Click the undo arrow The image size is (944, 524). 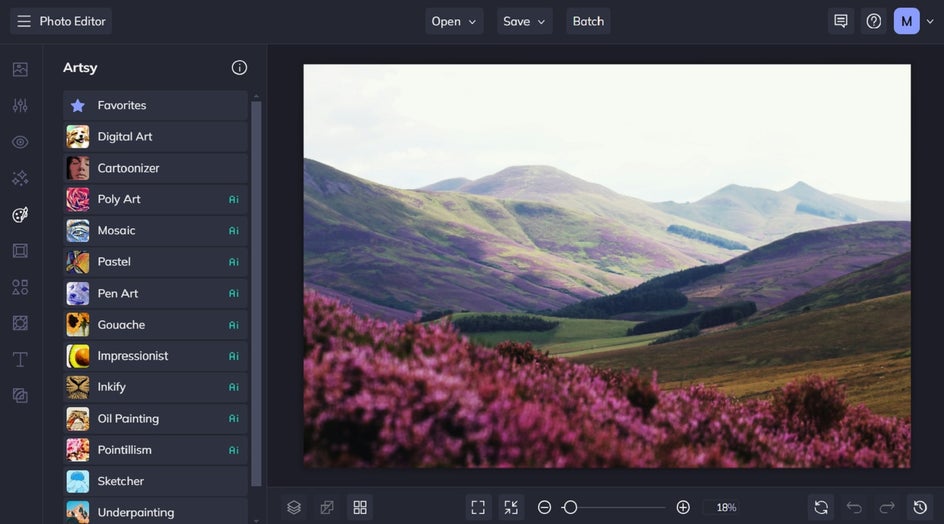854,507
